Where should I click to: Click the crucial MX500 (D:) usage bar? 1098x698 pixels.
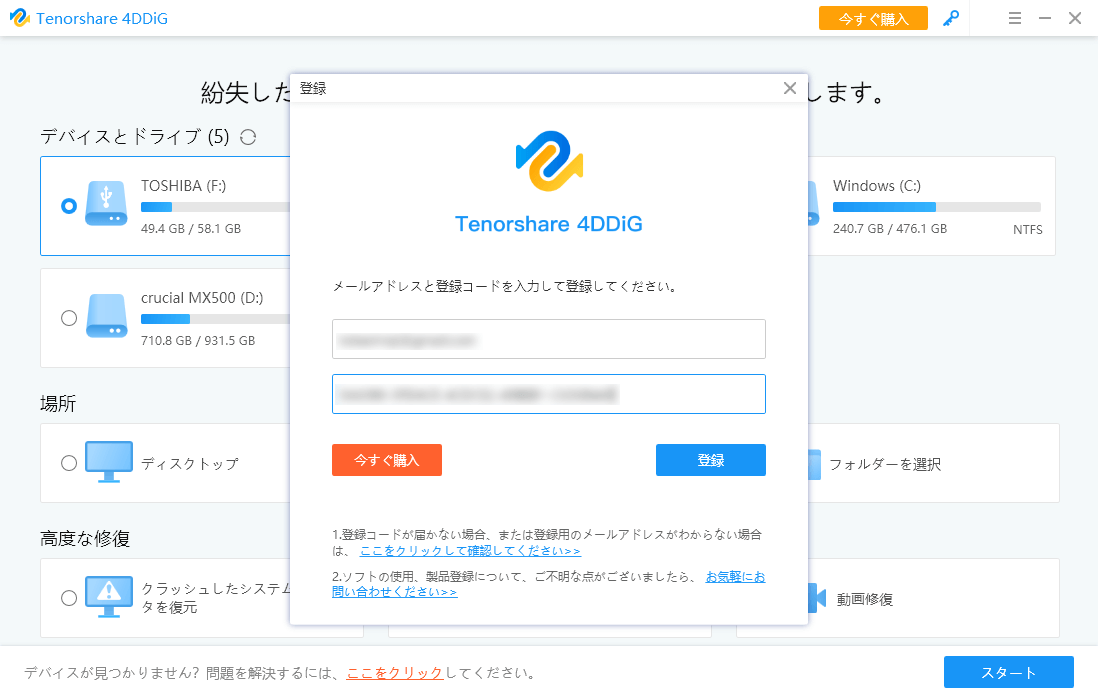click(x=216, y=319)
